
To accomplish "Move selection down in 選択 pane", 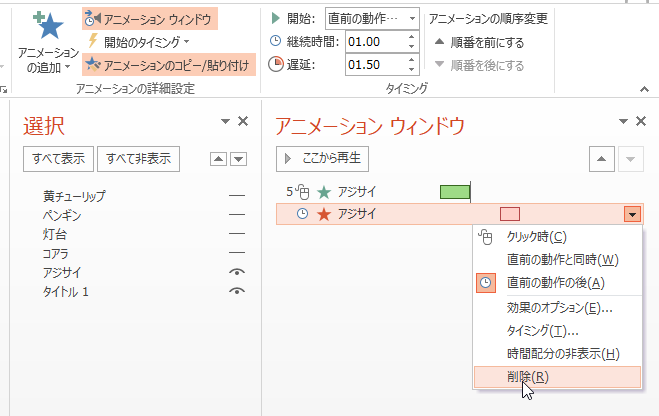I will pos(239,159).
